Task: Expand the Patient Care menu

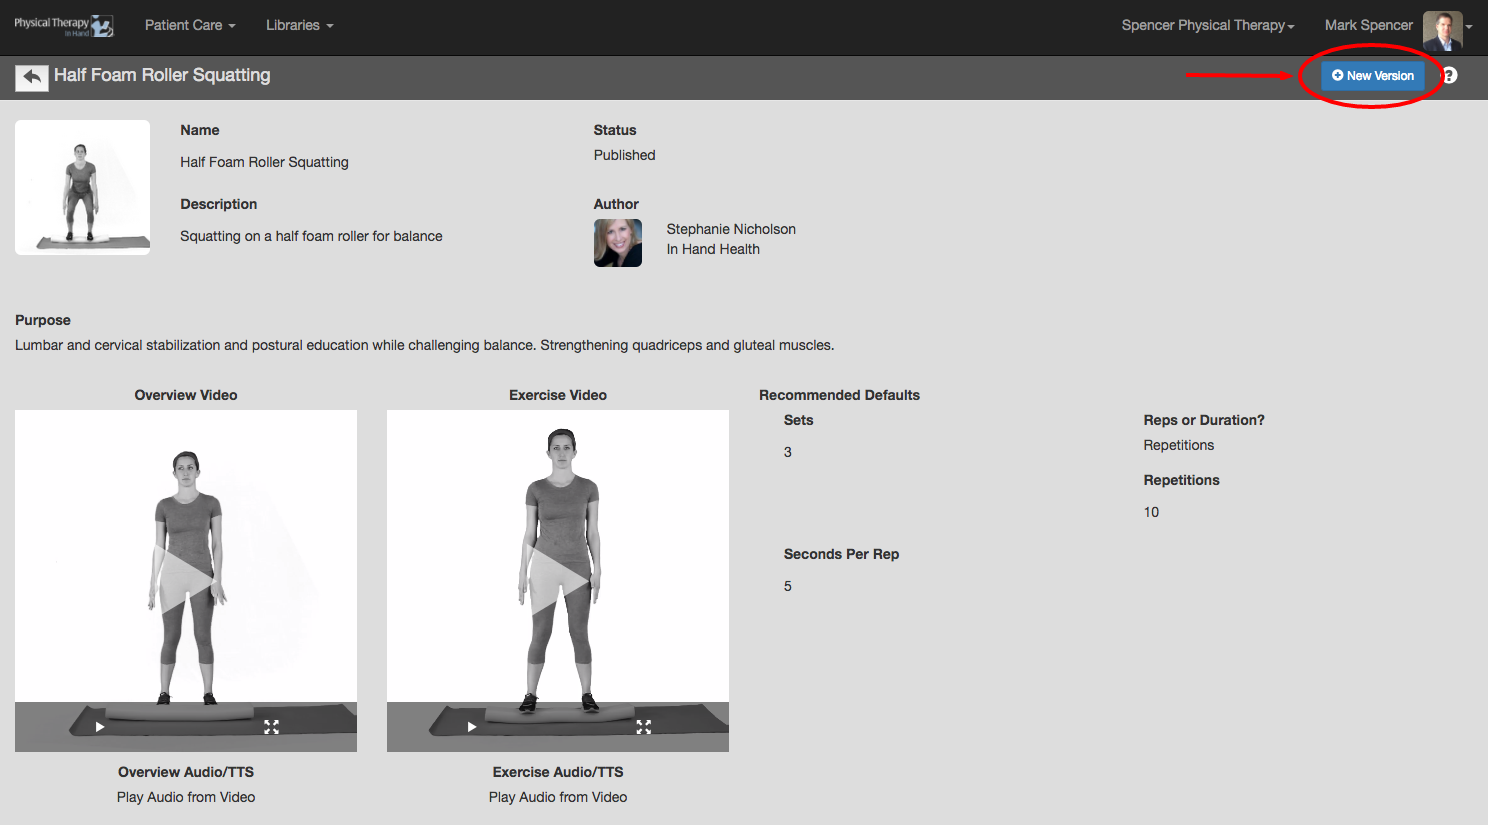Action: click(190, 25)
